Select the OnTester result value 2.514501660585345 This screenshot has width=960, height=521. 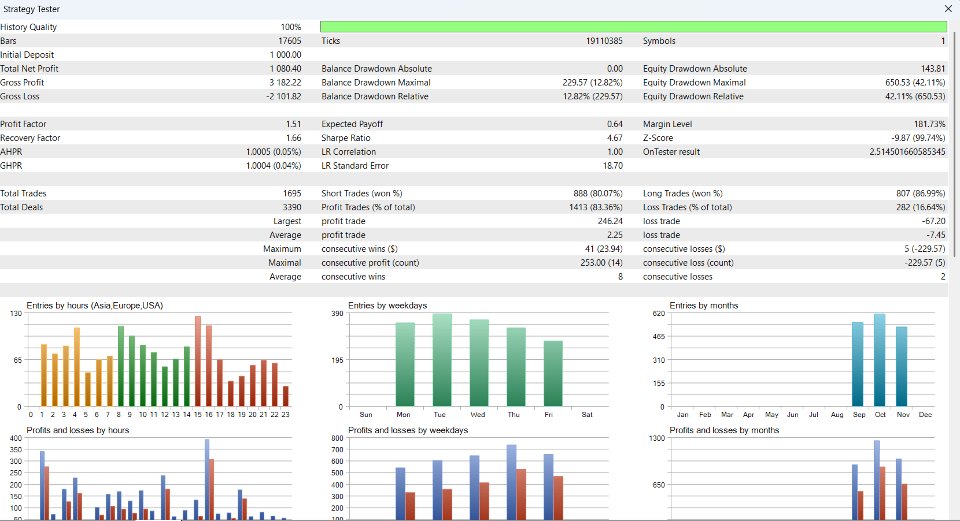coord(907,152)
